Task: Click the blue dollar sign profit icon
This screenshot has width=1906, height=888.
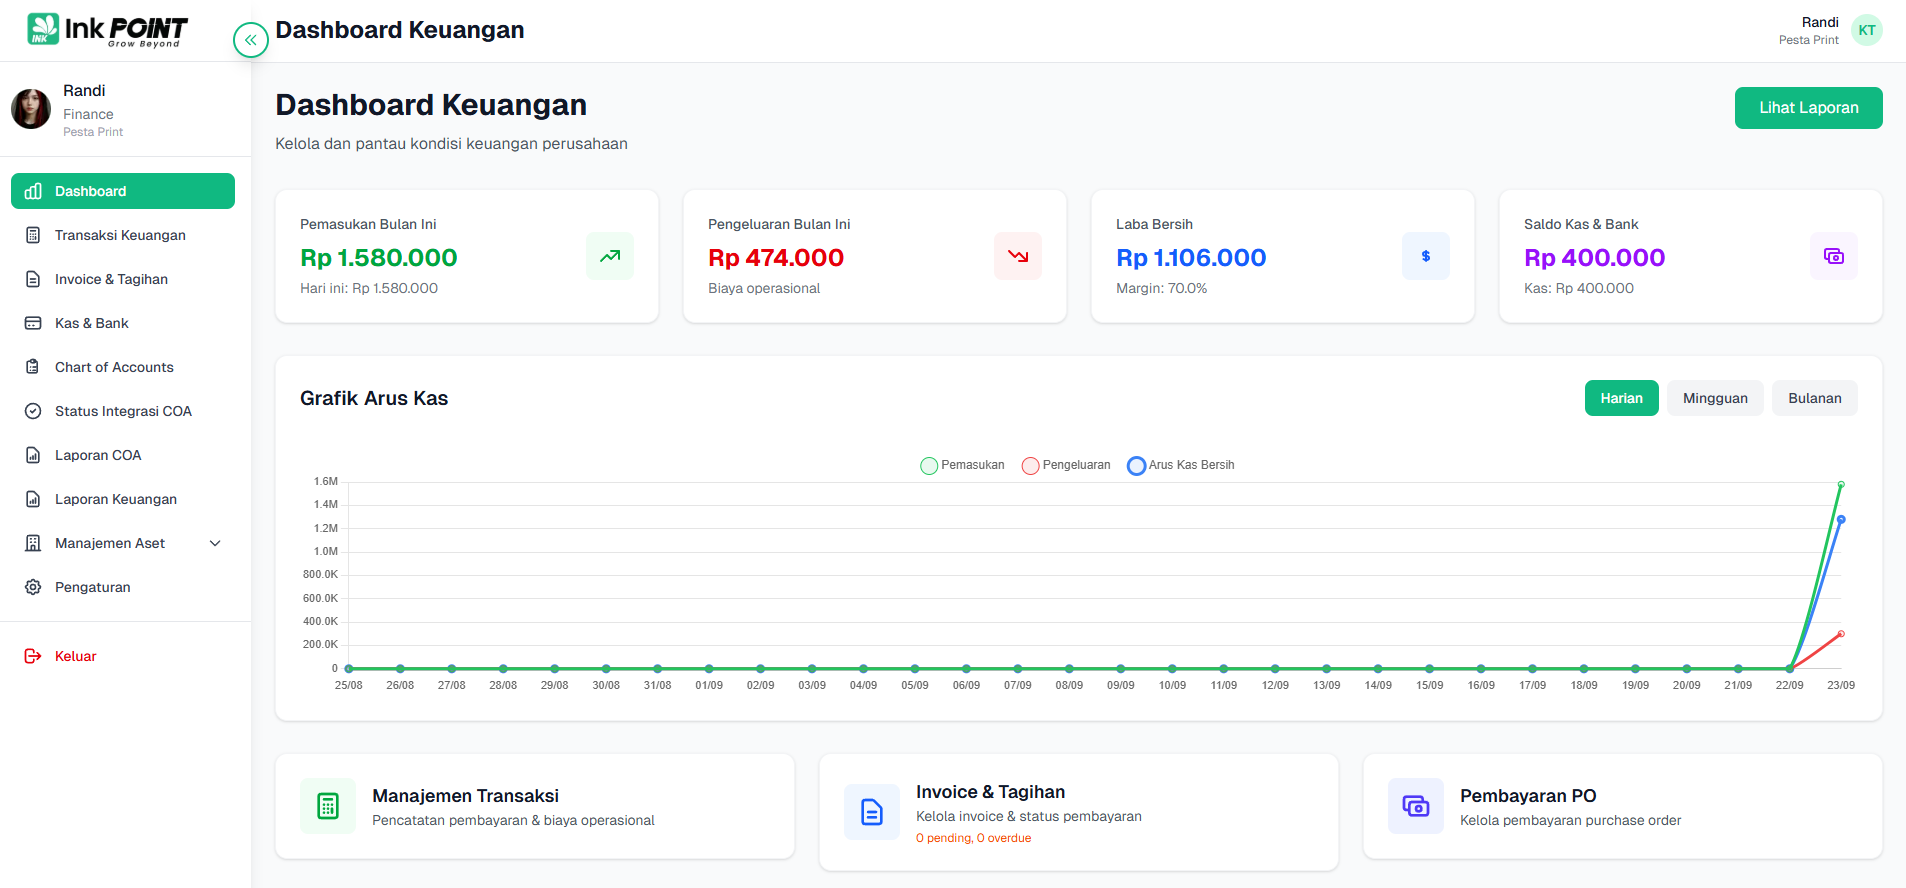Action: [x=1426, y=256]
